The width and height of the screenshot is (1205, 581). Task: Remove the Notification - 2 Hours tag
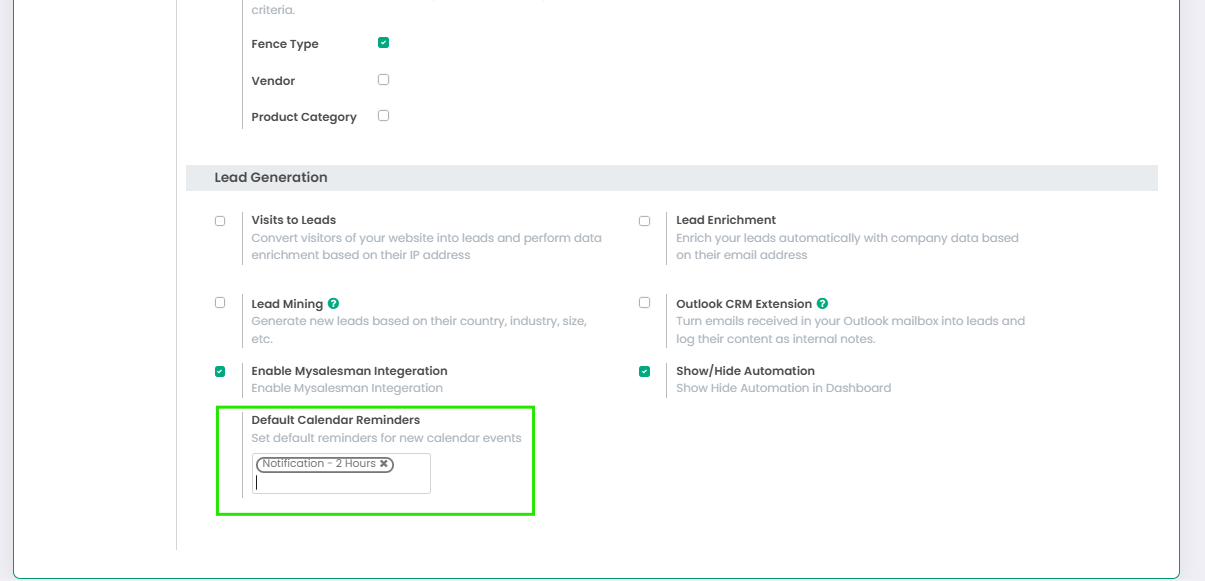coord(384,464)
